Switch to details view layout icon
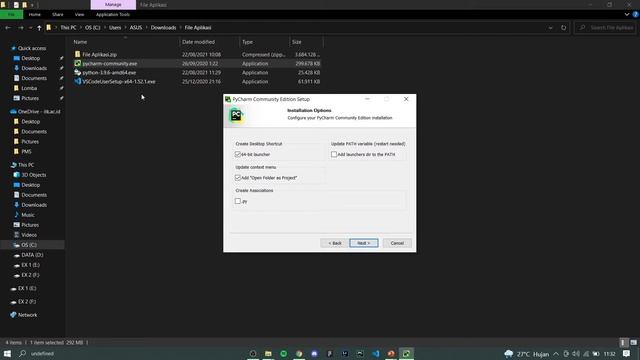Screen dimensions: 640x360 (x=623, y=342)
